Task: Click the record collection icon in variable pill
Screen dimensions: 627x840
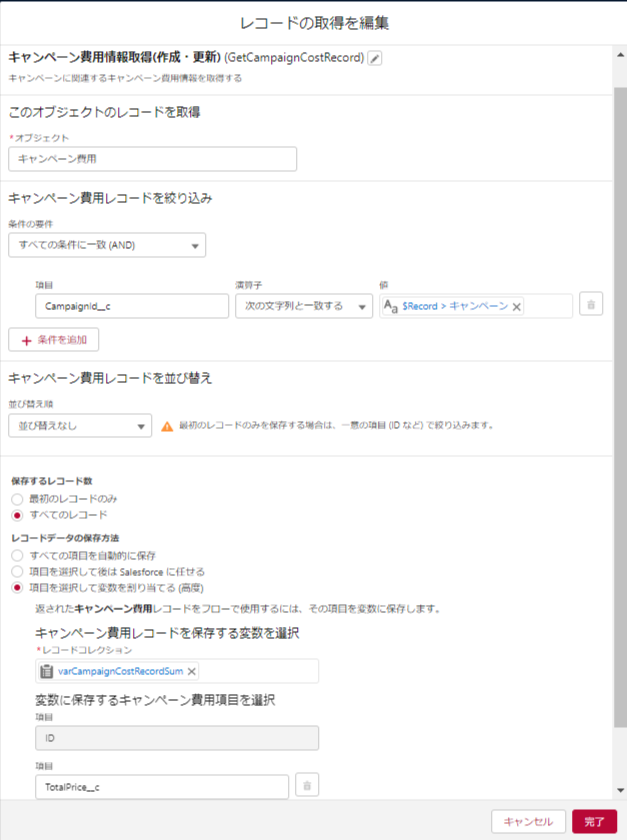Action: tap(47, 671)
